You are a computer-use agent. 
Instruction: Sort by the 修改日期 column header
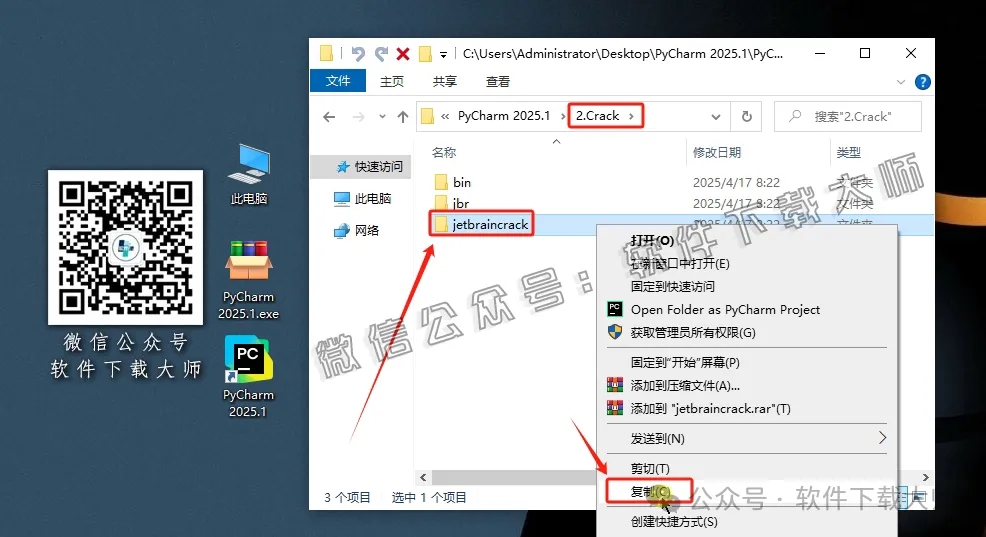pyautogui.click(x=717, y=152)
